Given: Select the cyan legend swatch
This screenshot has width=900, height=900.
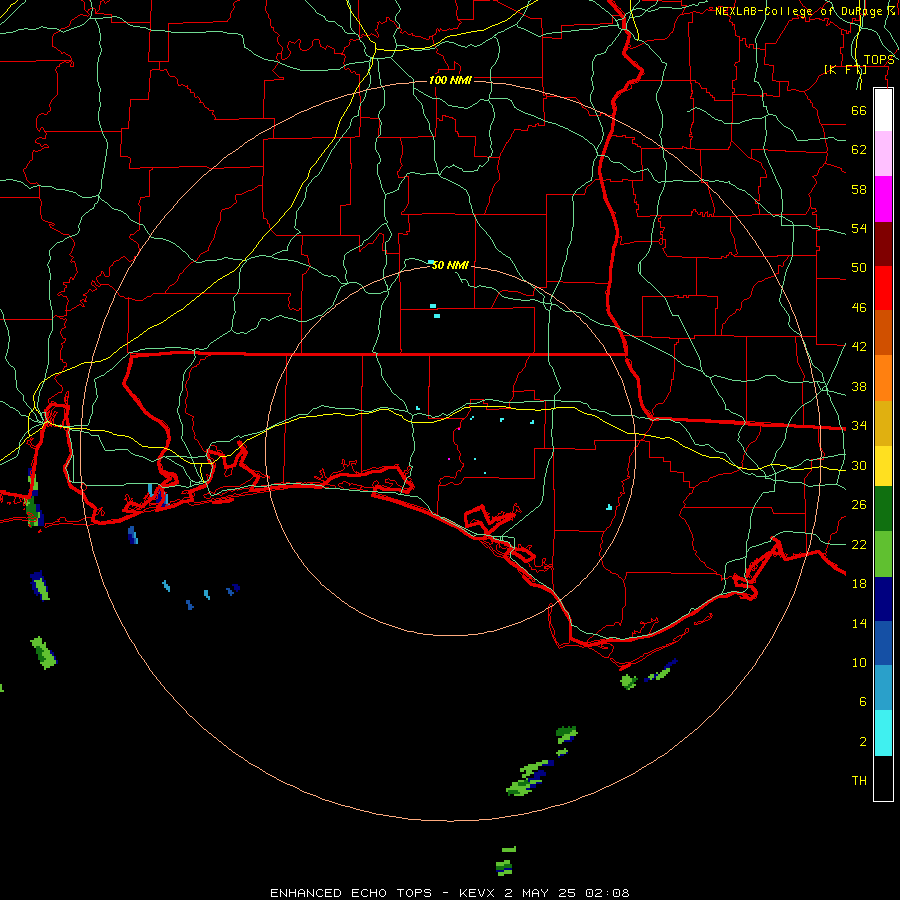Looking at the screenshot, I should click(883, 733).
